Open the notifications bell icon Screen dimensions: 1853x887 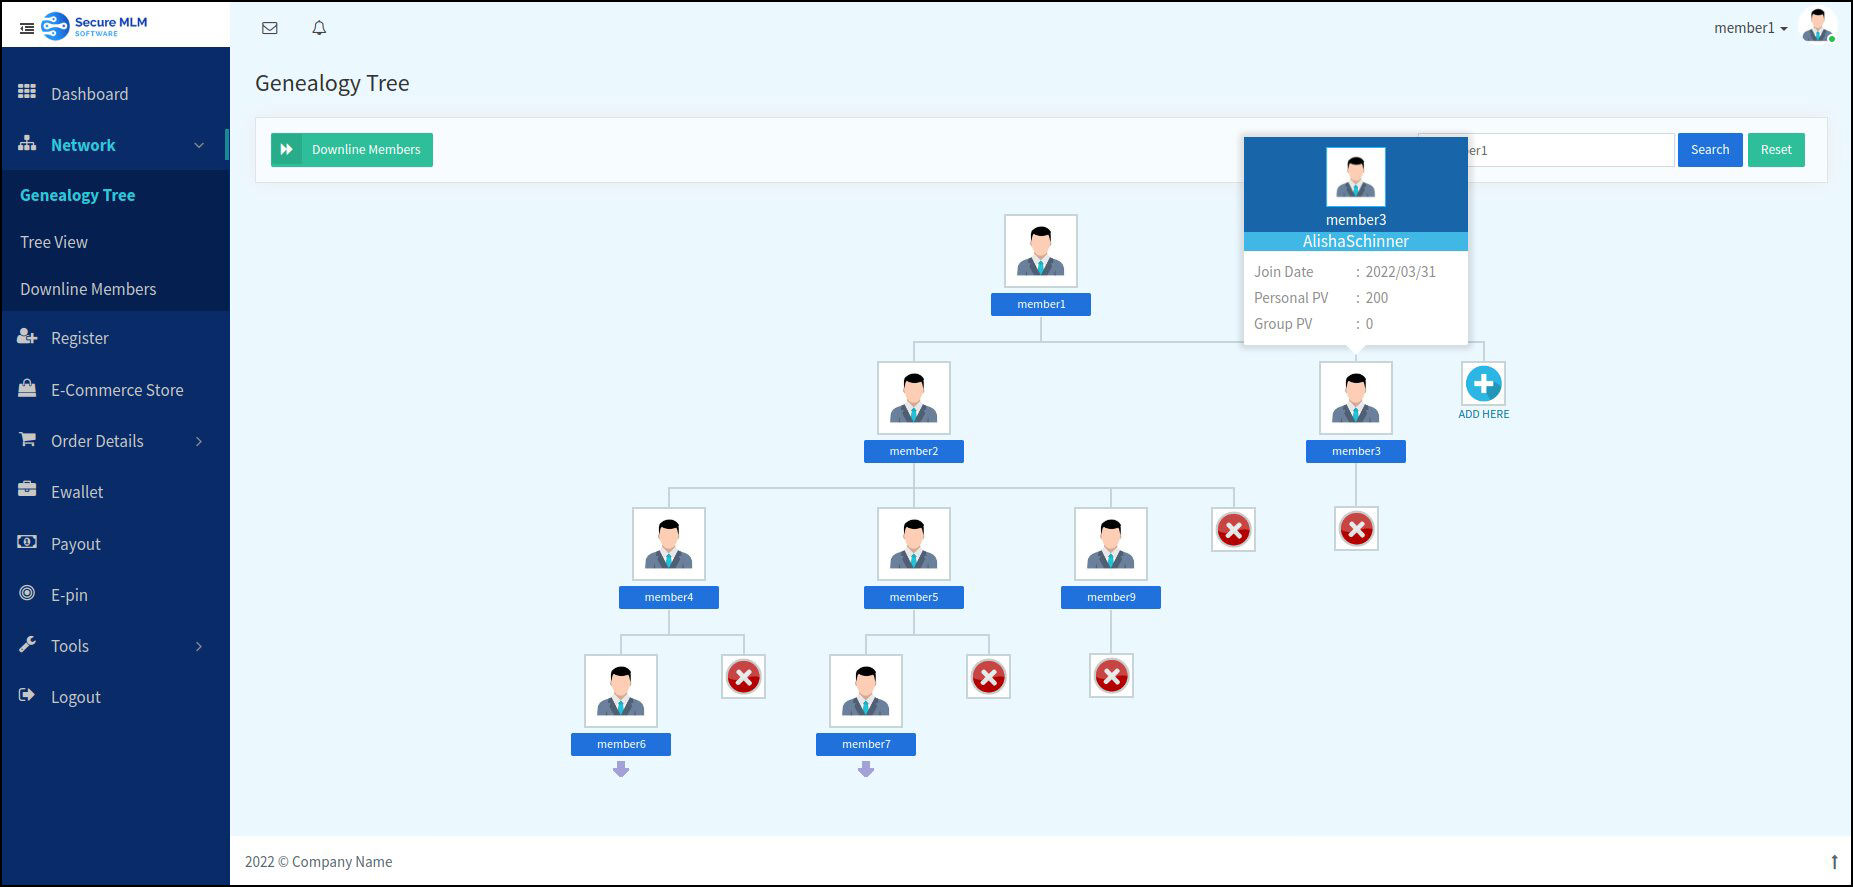tap(319, 28)
